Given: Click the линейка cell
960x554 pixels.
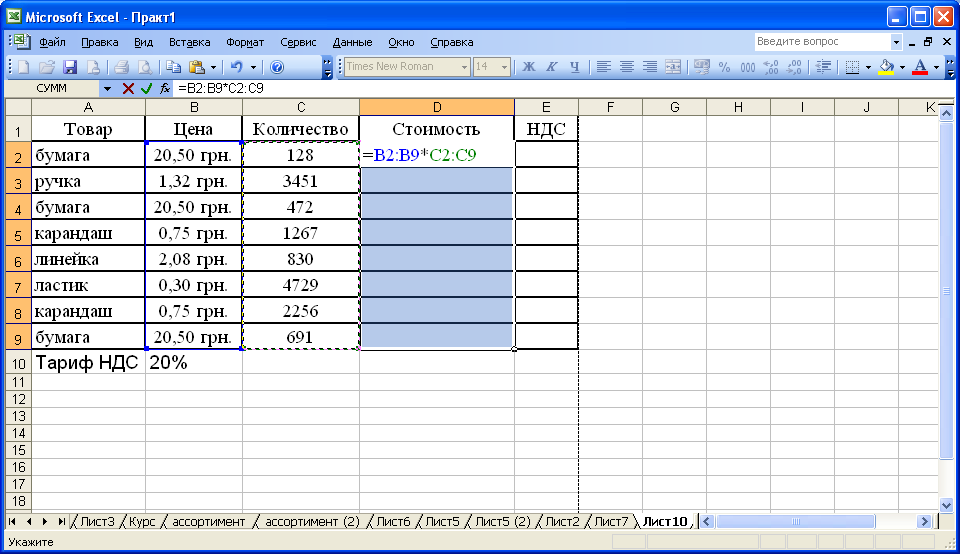Looking at the screenshot, I should click(88, 259).
